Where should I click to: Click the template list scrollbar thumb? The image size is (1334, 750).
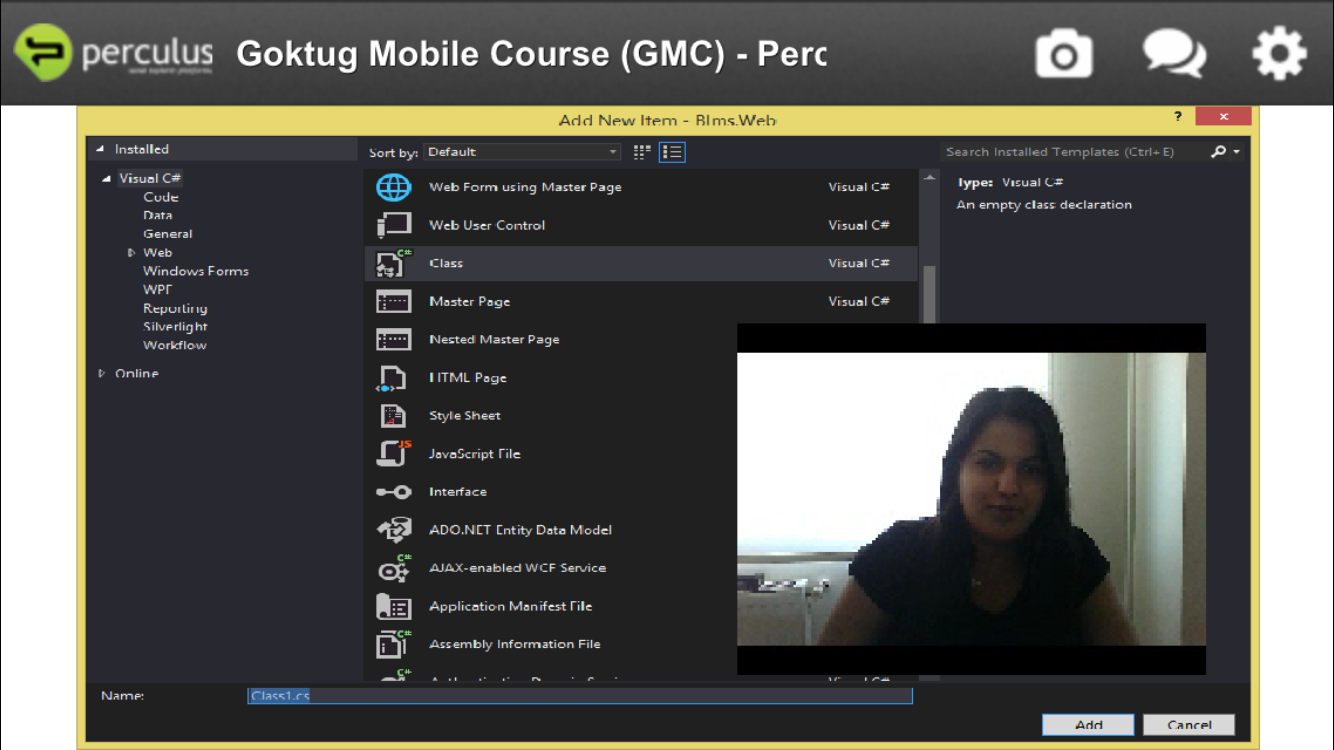coord(929,295)
